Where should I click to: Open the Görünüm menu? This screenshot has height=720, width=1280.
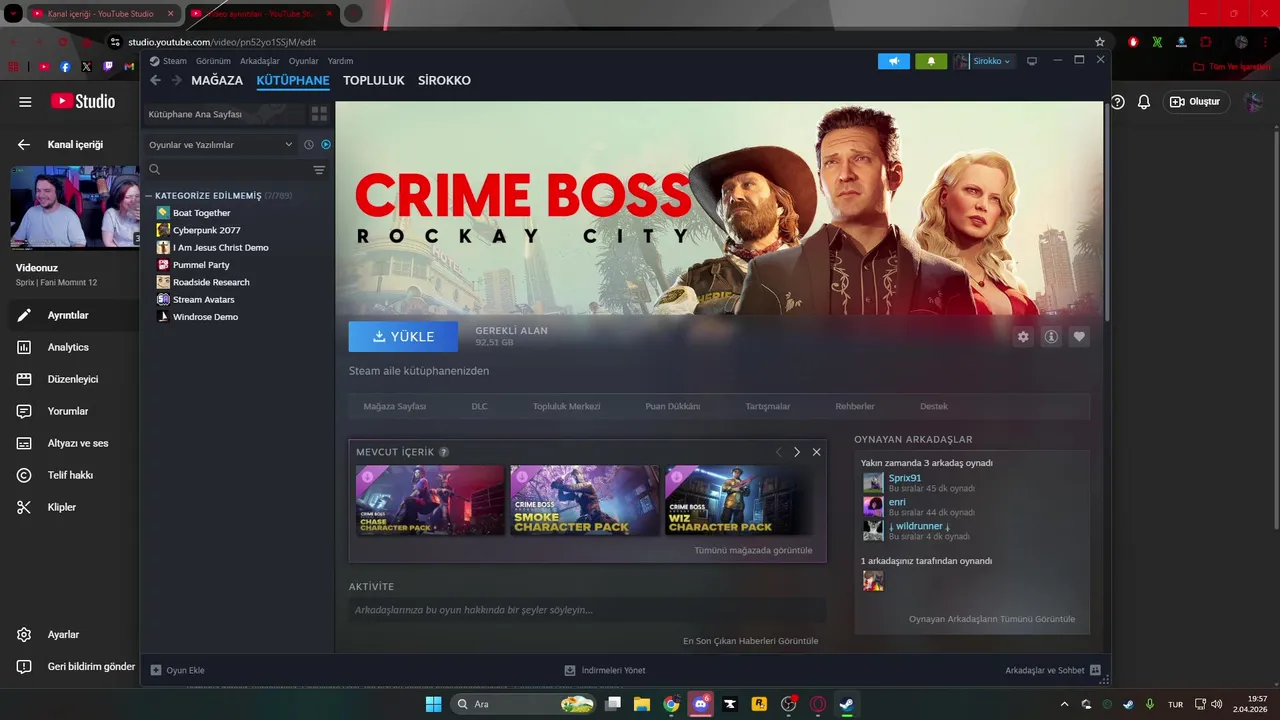214,61
